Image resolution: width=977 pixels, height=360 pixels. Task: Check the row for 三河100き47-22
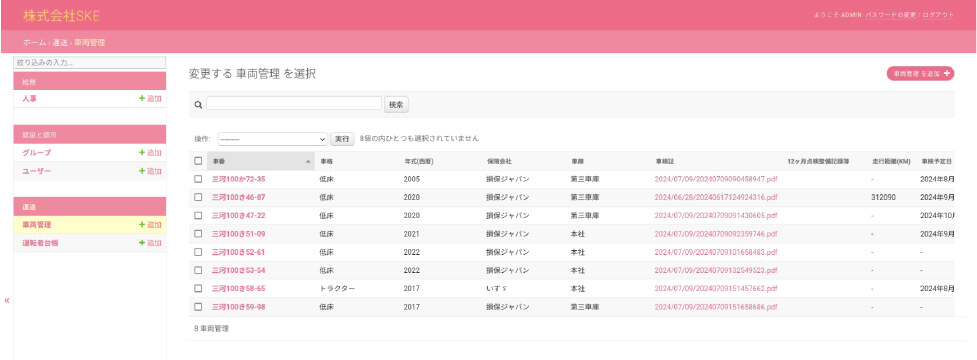point(198,215)
